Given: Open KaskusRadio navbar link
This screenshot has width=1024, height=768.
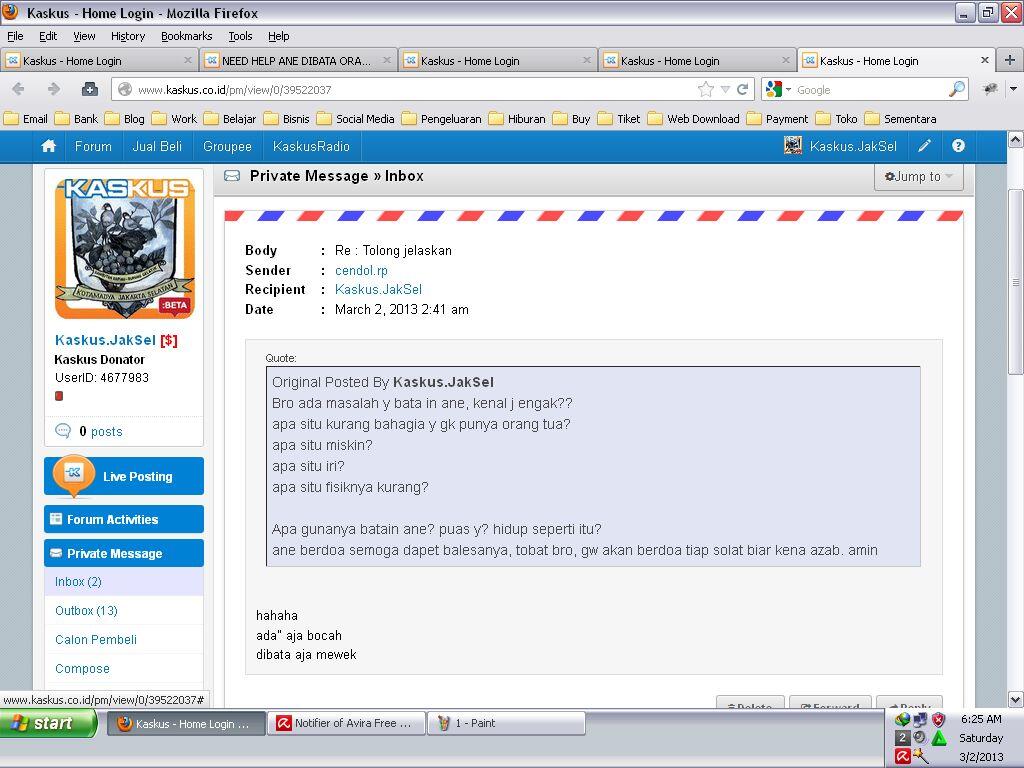Looking at the screenshot, I should pos(311,146).
